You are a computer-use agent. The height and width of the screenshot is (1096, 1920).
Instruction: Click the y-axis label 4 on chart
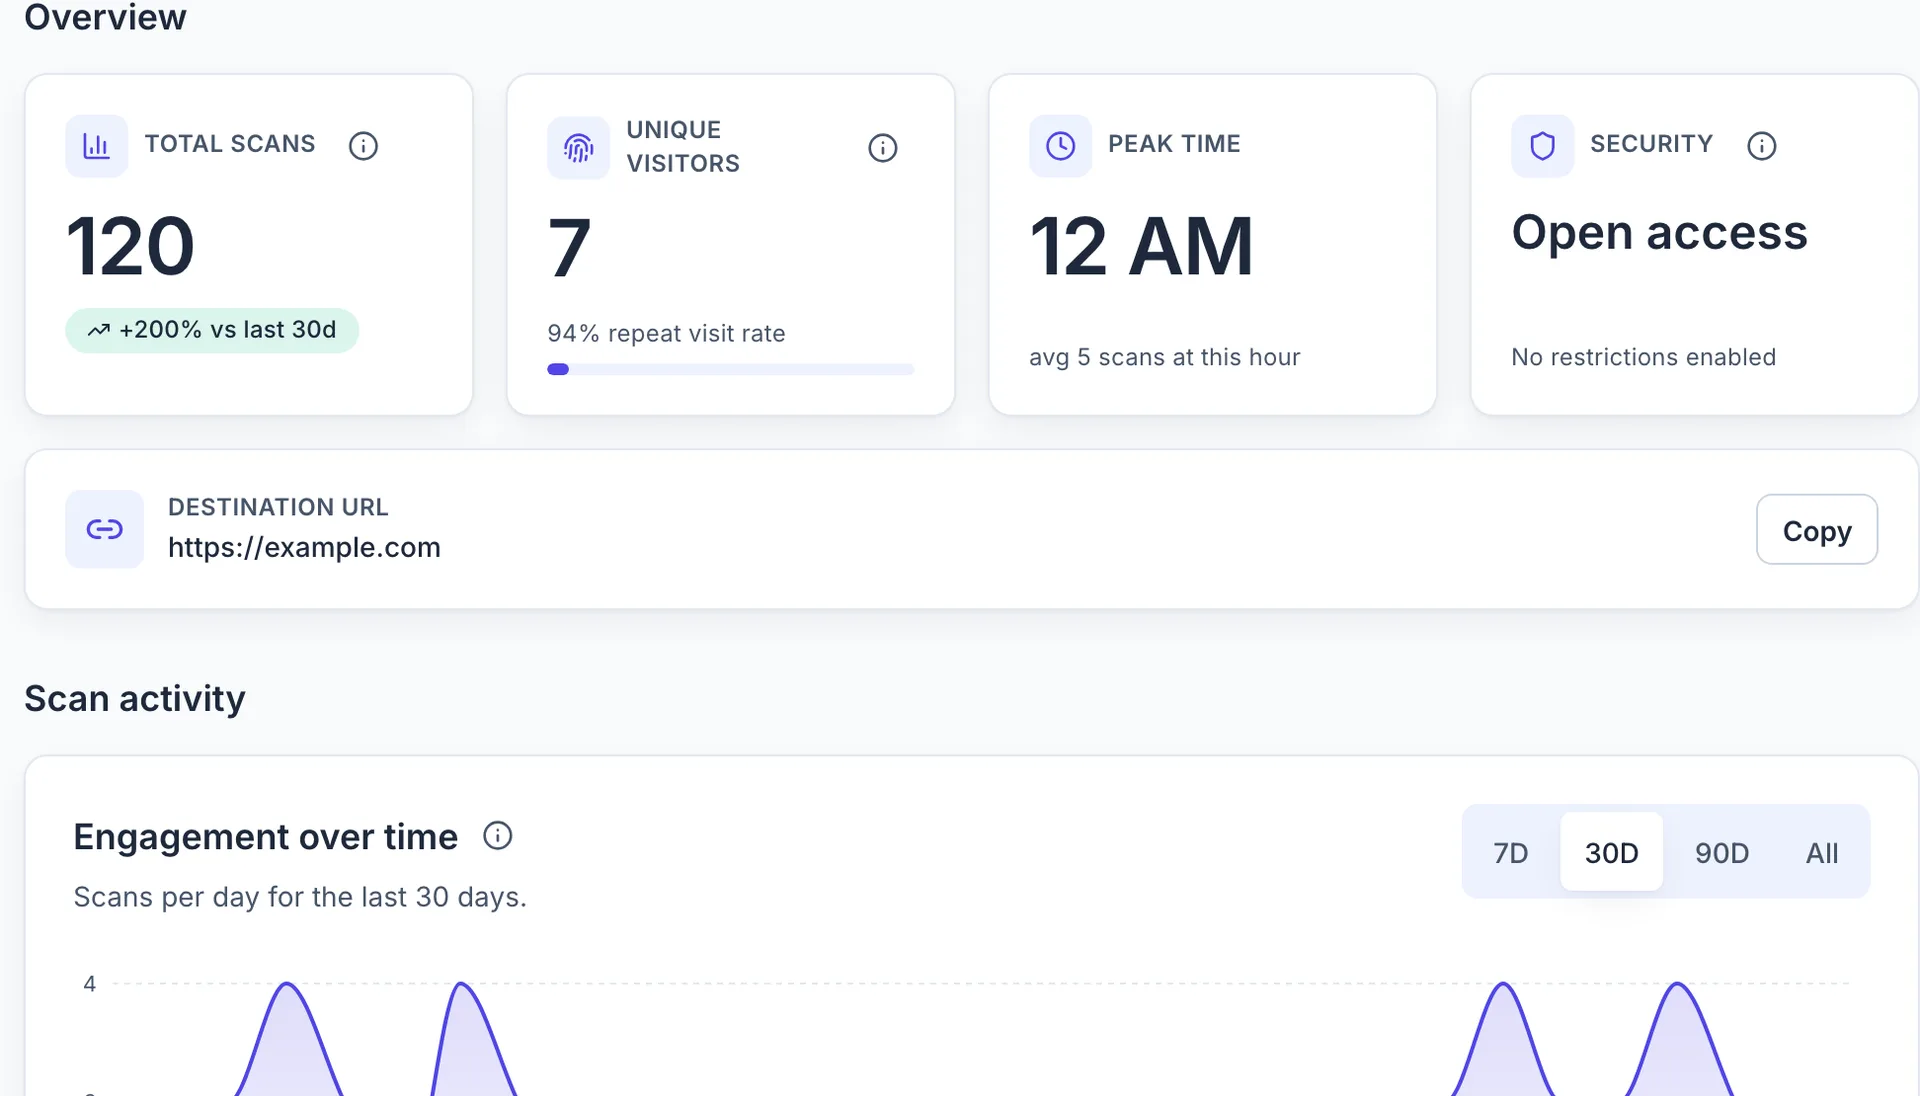coord(90,984)
